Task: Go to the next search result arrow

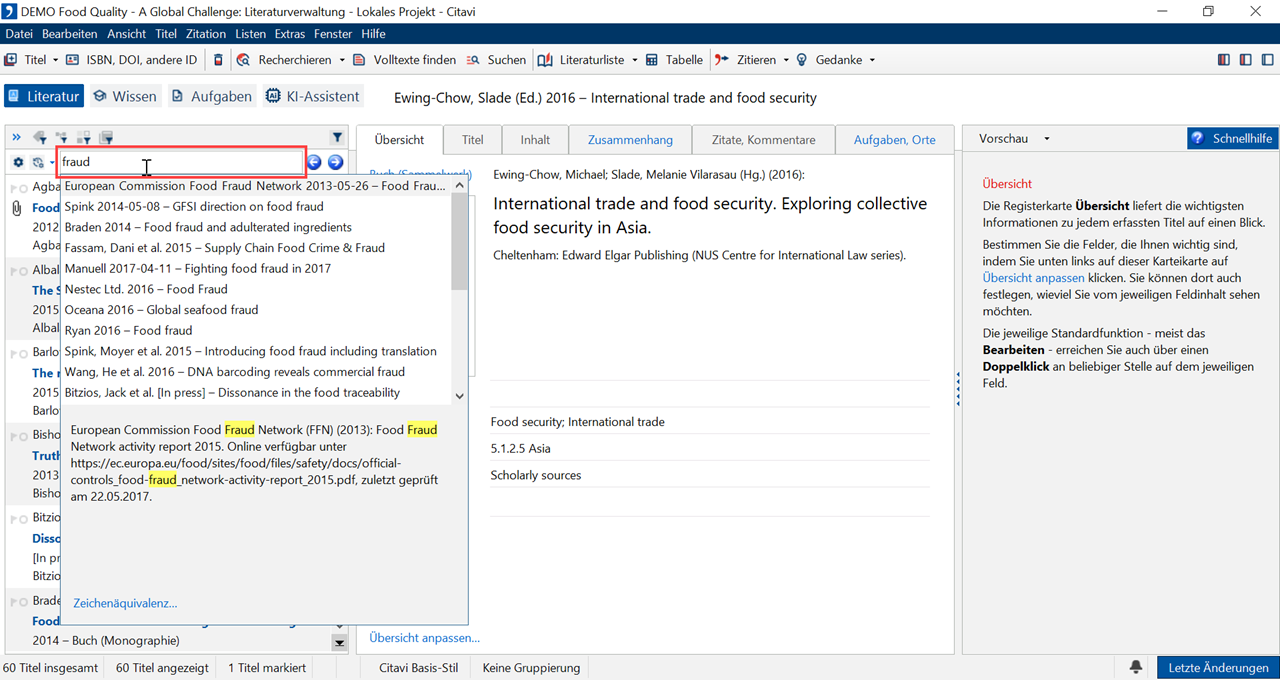Action: click(336, 162)
